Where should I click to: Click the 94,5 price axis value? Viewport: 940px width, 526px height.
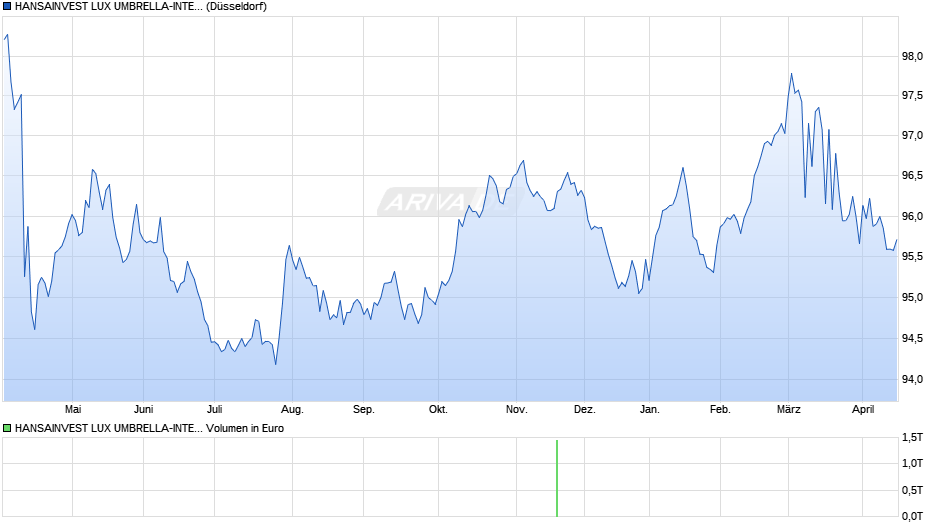[912, 338]
